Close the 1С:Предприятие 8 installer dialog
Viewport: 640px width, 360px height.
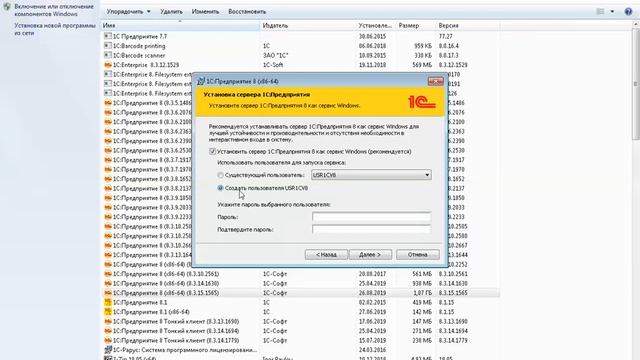point(436,81)
